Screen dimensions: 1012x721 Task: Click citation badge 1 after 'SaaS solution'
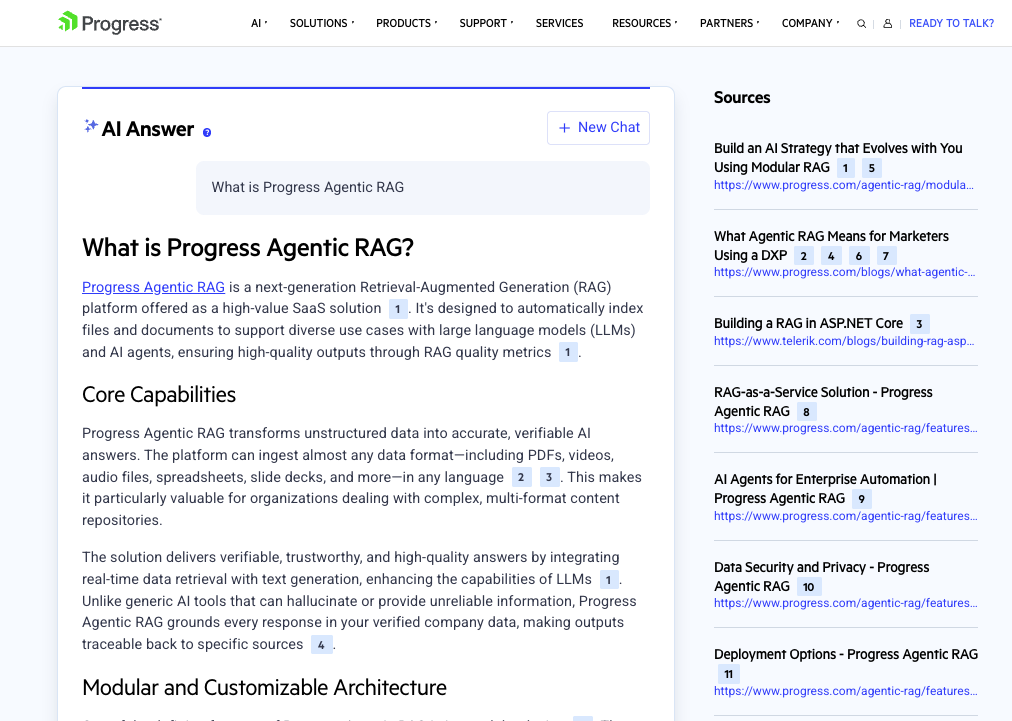(399, 308)
